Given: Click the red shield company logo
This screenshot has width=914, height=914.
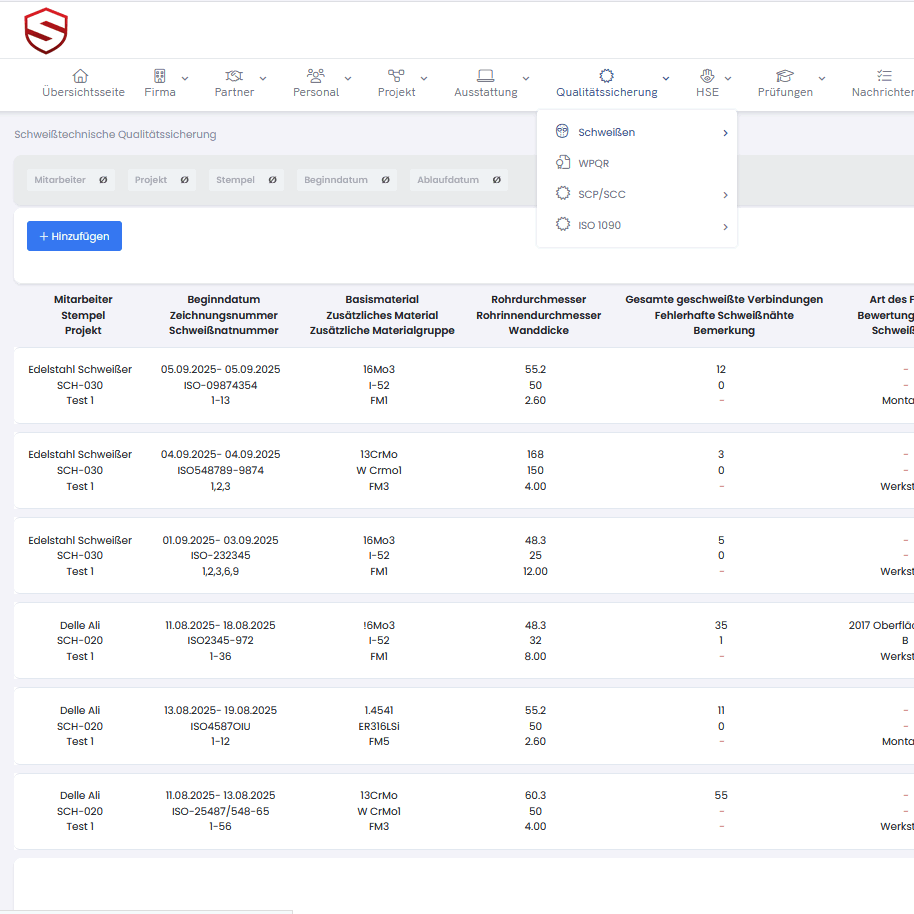Looking at the screenshot, I should (46, 31).
